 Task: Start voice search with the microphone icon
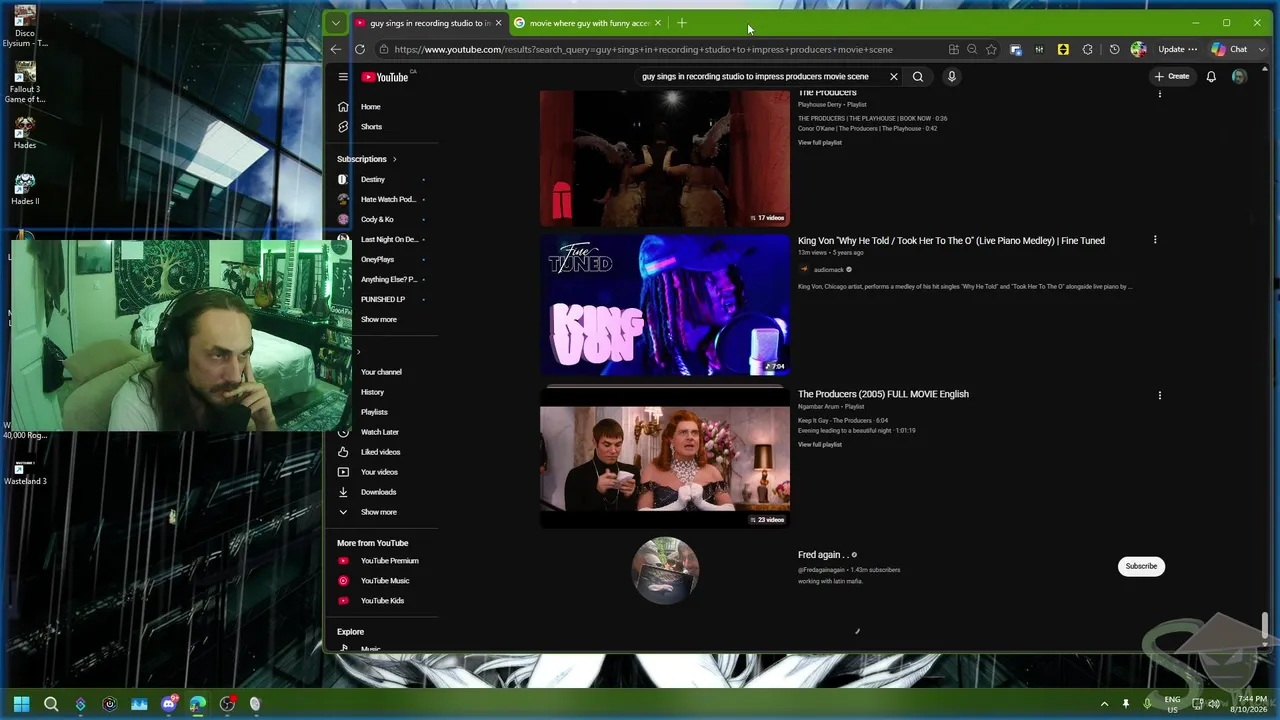coord(952,77)
